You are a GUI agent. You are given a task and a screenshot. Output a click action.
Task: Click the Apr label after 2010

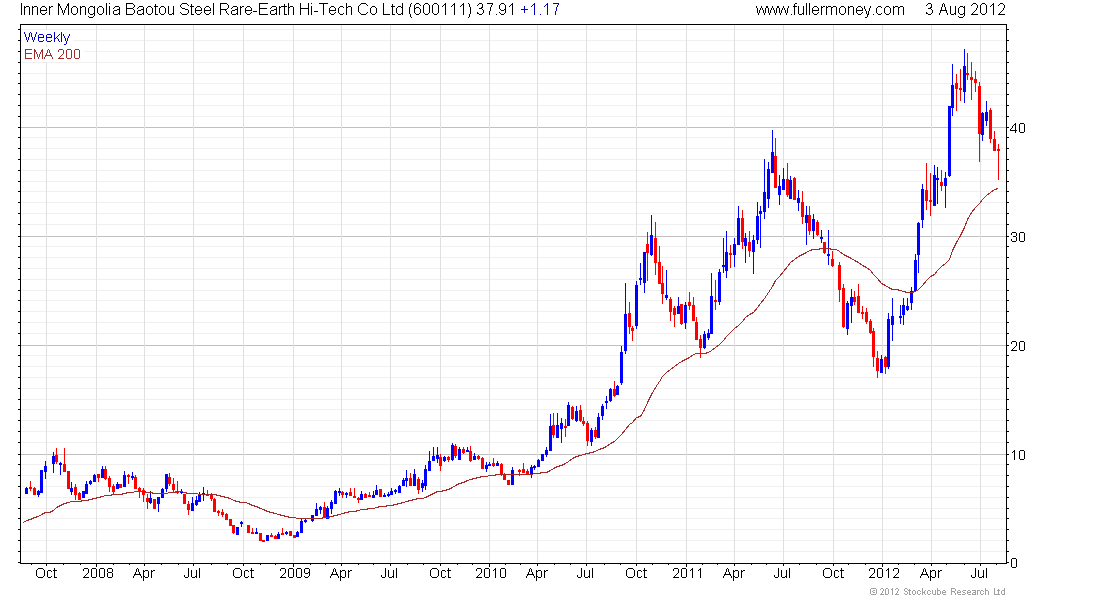click(537, 573)
